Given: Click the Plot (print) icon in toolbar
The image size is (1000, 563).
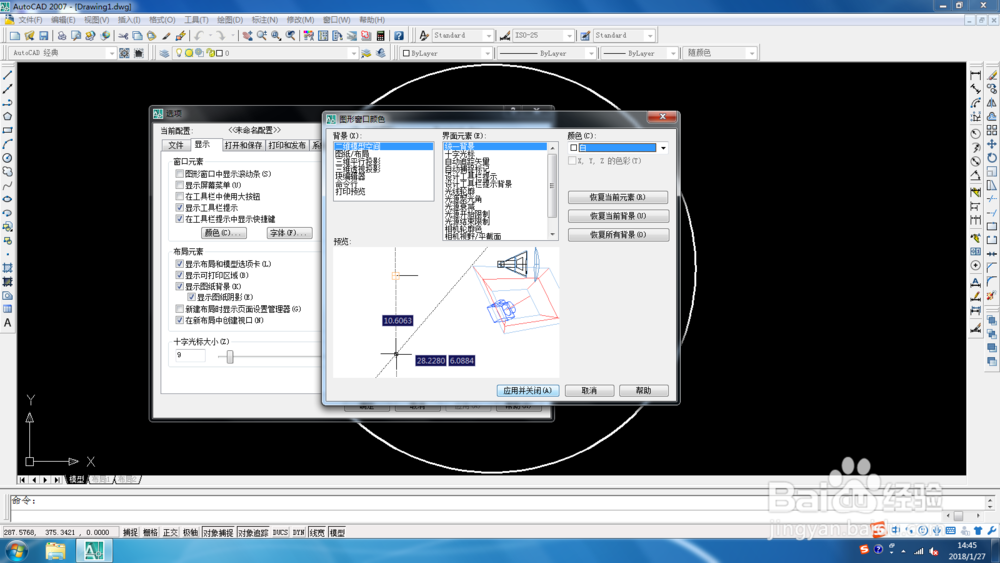Looking at the screenshot, I should (x=62, y=36).
